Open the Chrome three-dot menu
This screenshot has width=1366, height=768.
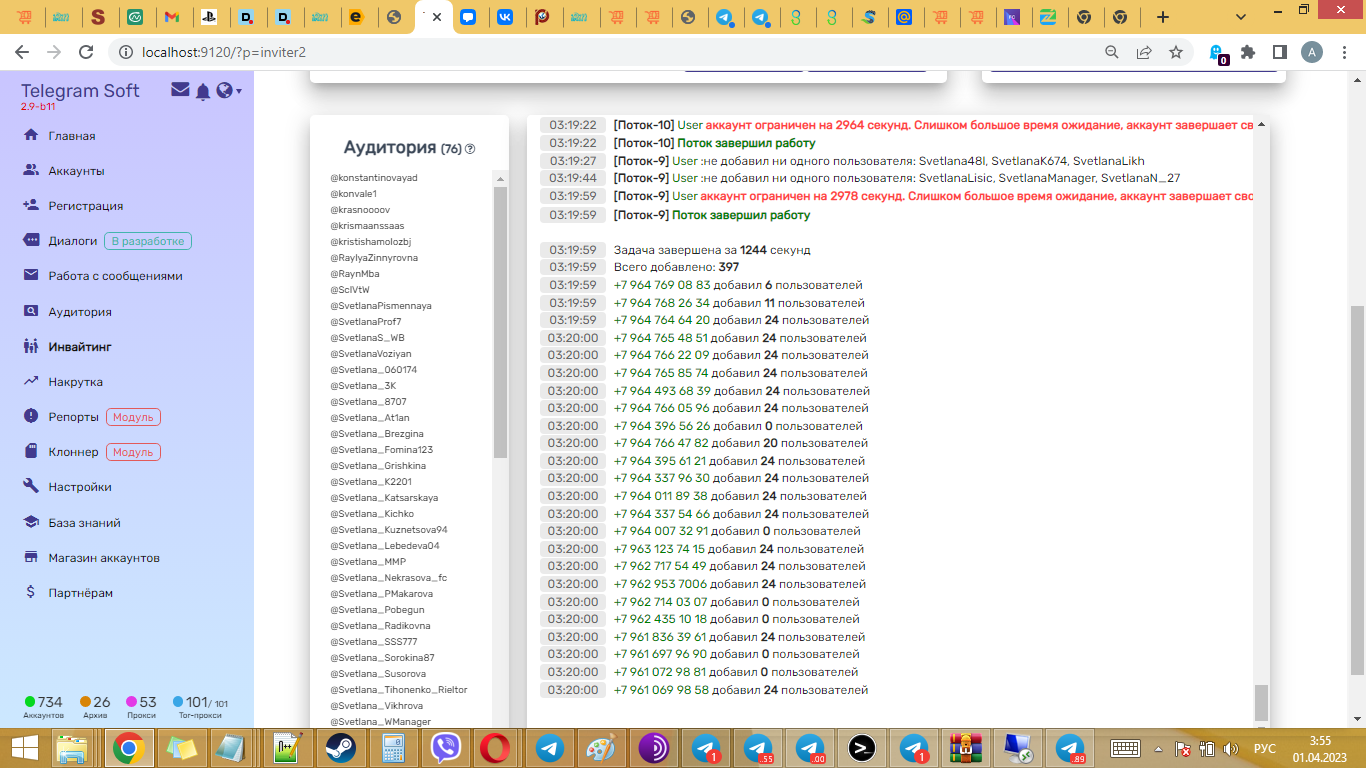(x=1344, y=52)
